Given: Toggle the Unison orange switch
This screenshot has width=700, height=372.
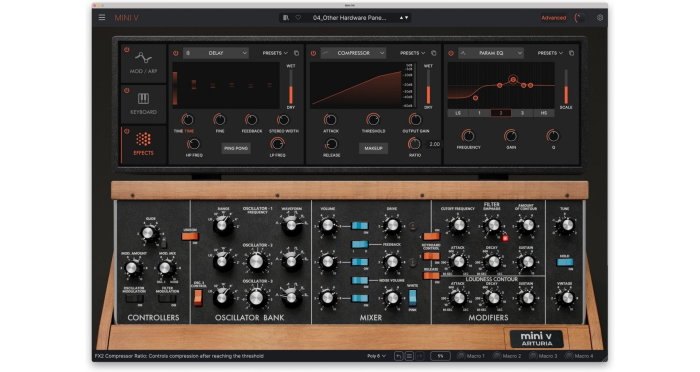Looking at the screenshot, I should [190, 236].
